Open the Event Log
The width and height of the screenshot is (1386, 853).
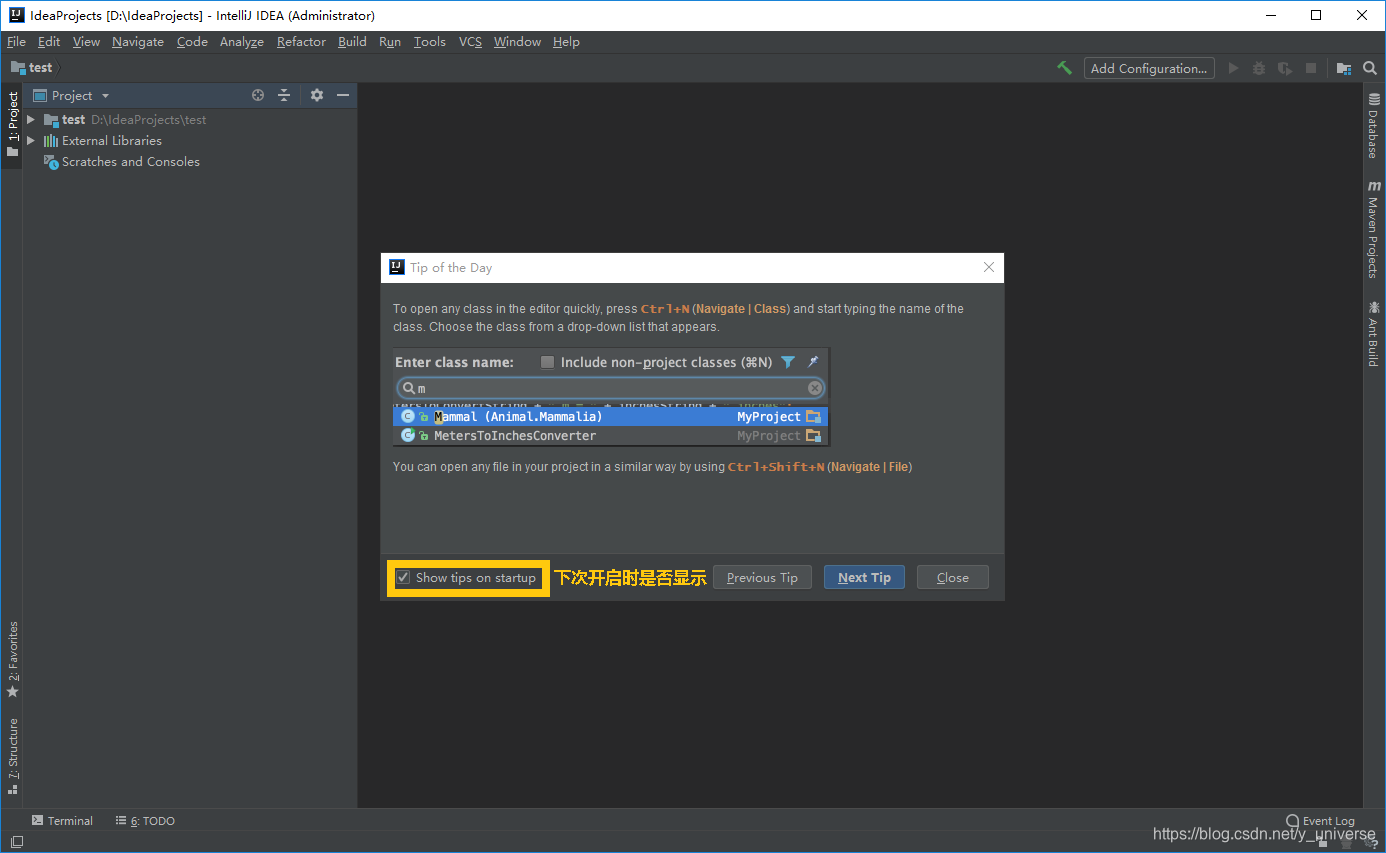[1320, 821]
